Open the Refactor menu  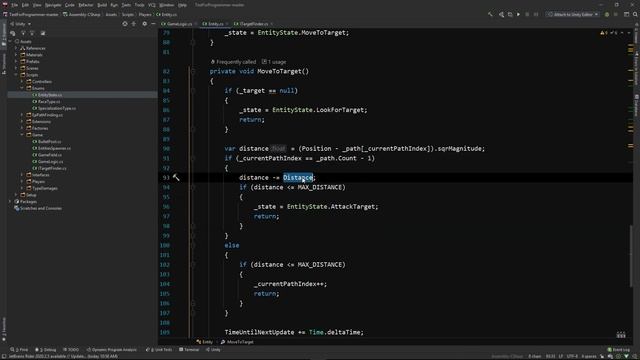click(86, 5)
